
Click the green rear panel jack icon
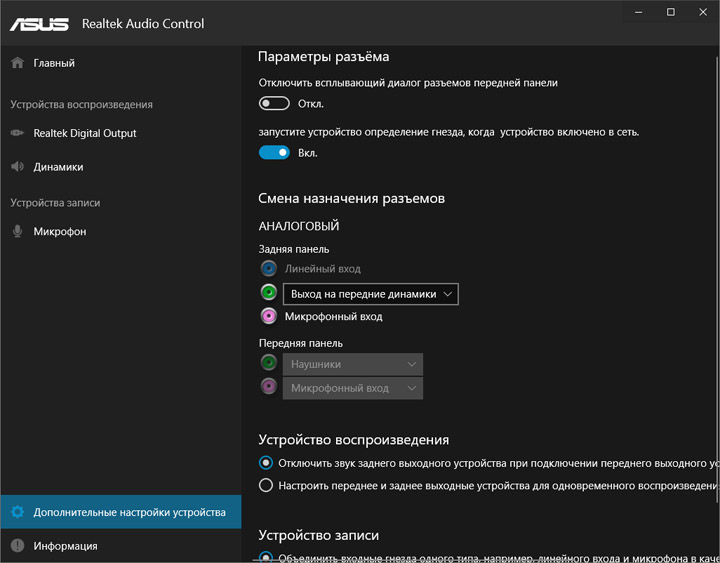[x=269, y=292]
